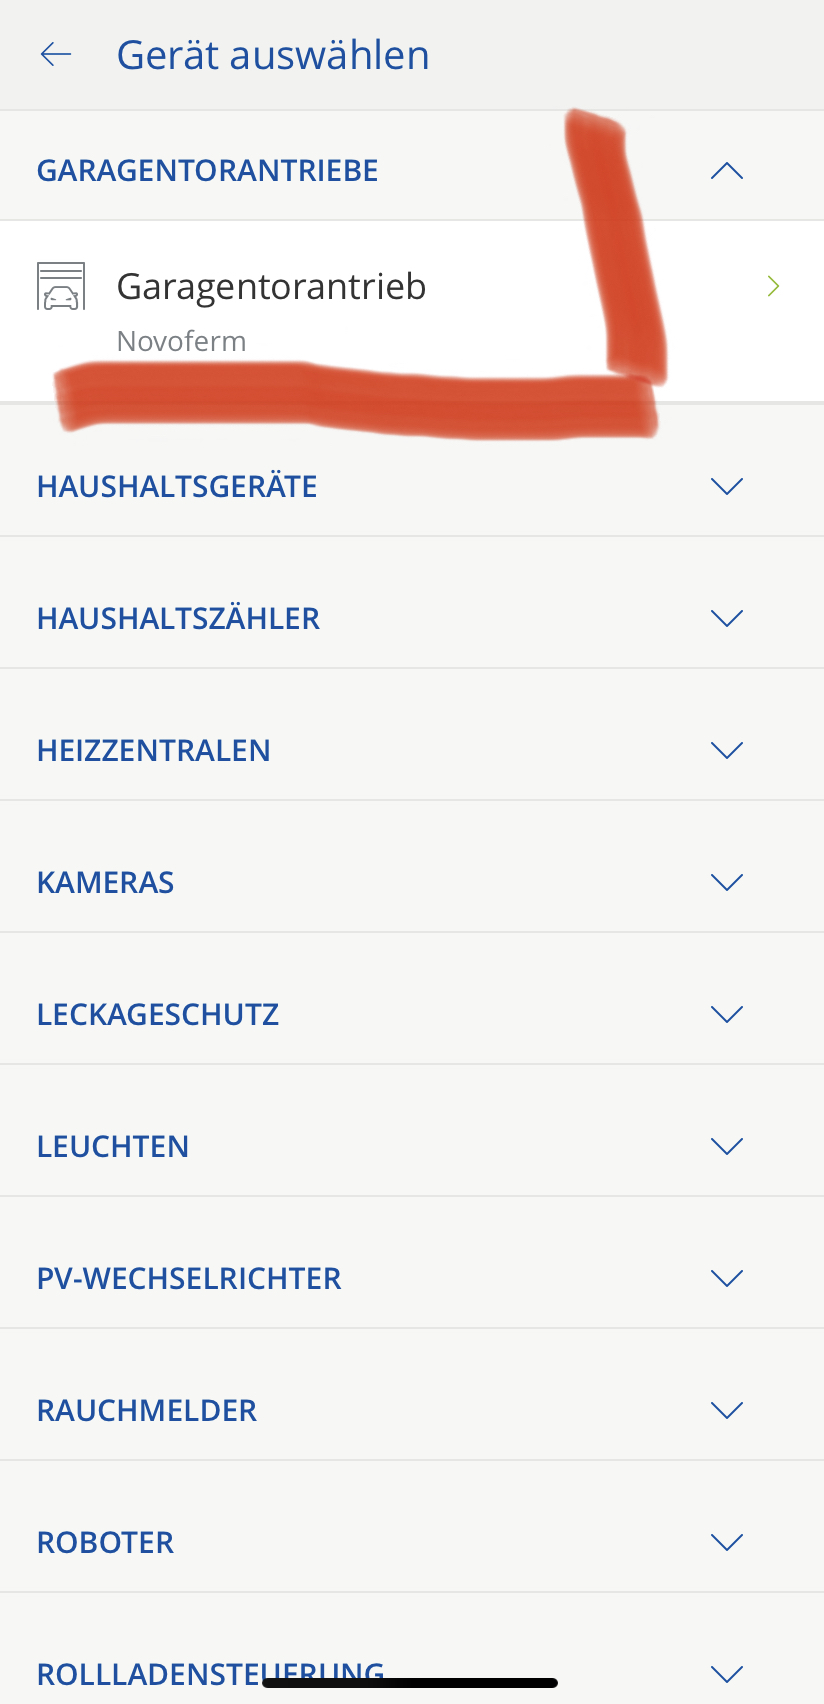Expand the Rauchmelder chevron
The width and height of the screenshot is (824, 1704).
click(727, 1410)
